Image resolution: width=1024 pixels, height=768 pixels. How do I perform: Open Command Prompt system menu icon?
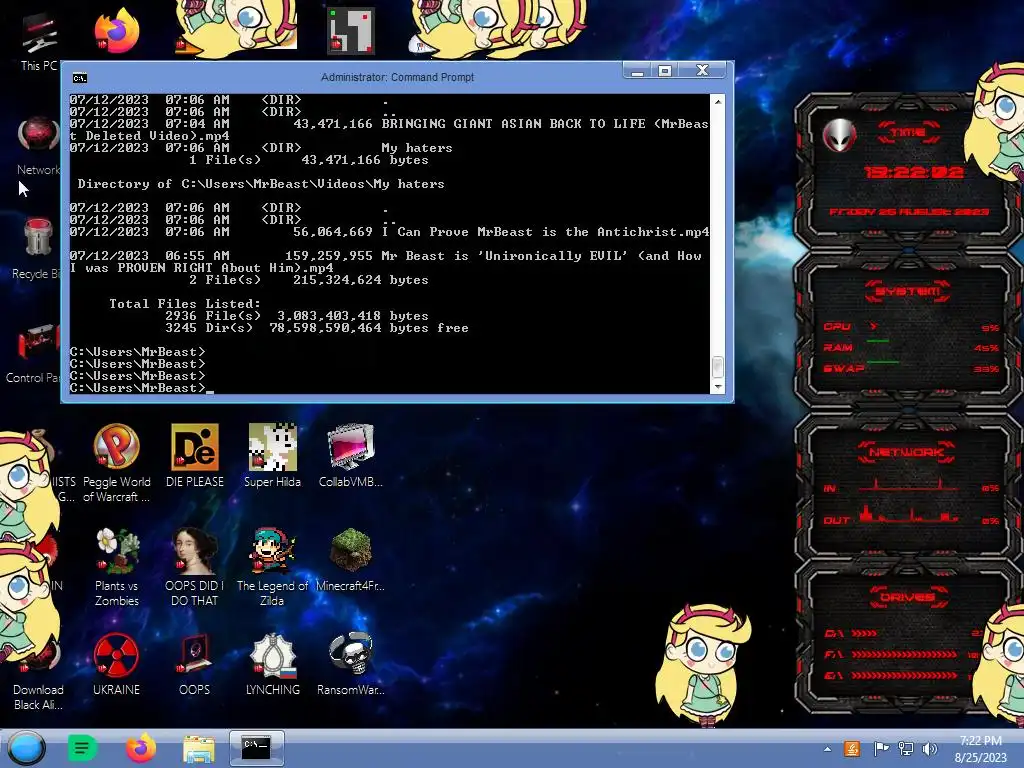click(x=80, y=78)
